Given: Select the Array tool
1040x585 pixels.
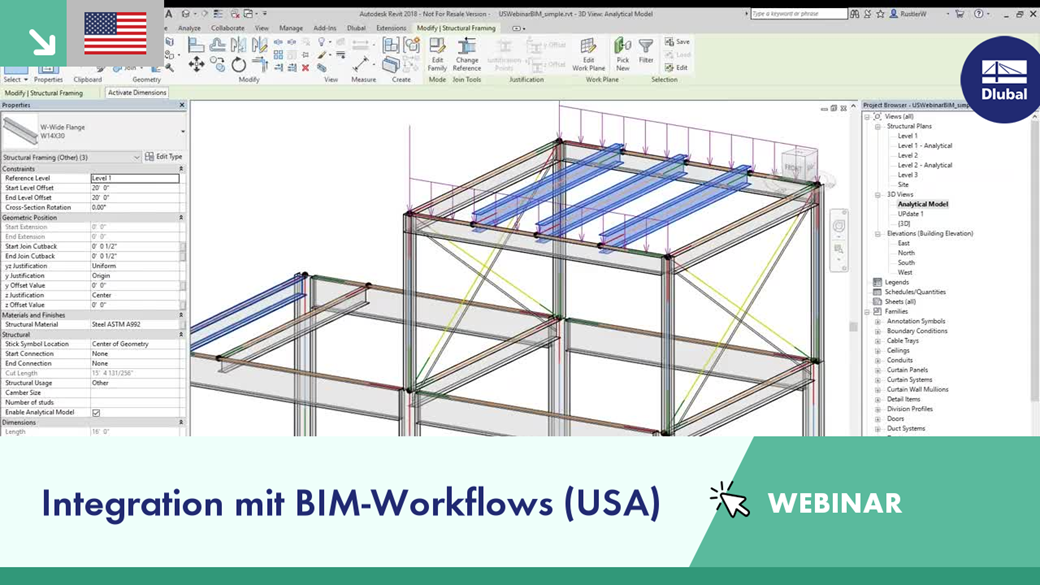Looking at the screenshot, I should click(x=278, y=55).
